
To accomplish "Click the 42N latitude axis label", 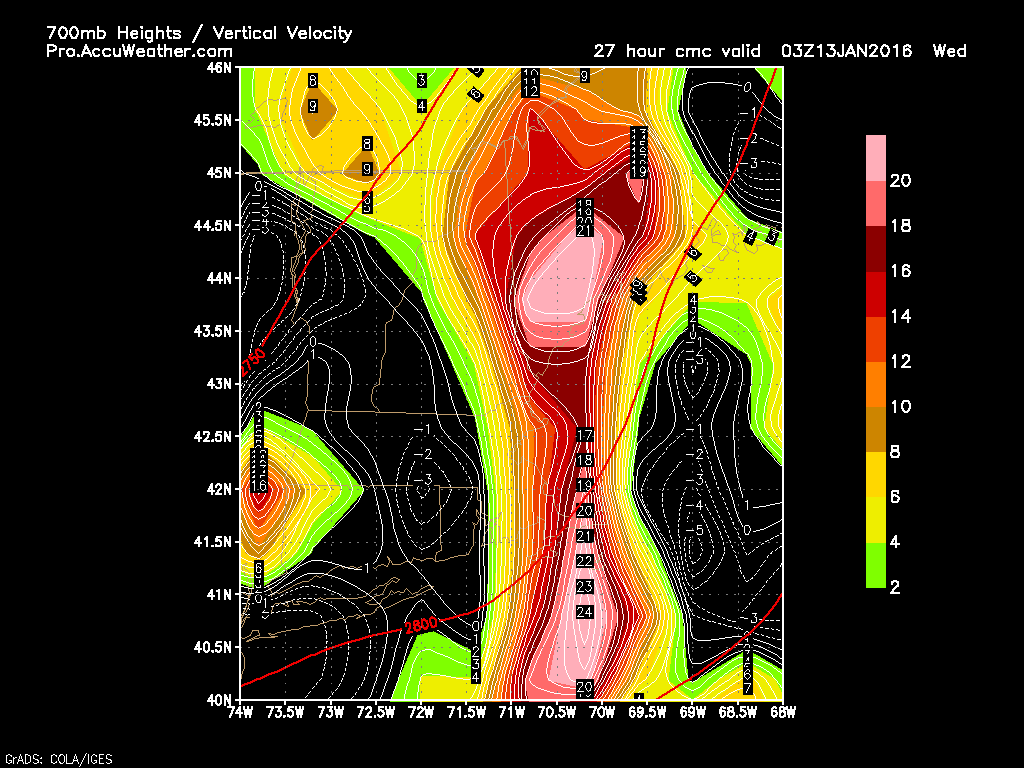I will pos(220,489).
